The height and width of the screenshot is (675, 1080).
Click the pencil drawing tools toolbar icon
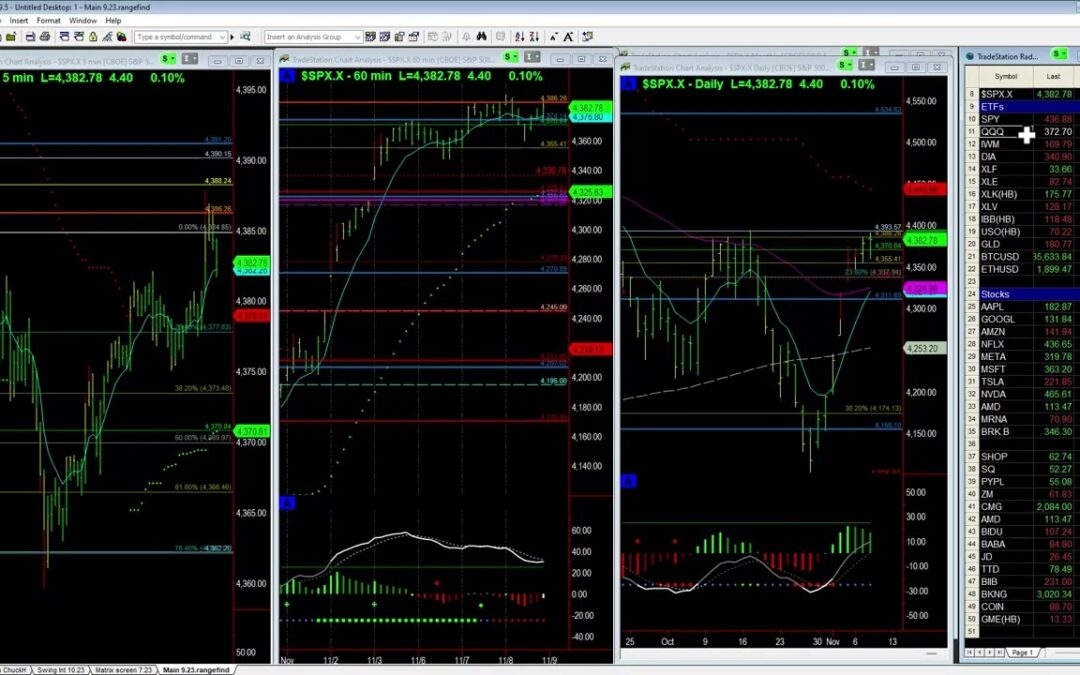107,37
